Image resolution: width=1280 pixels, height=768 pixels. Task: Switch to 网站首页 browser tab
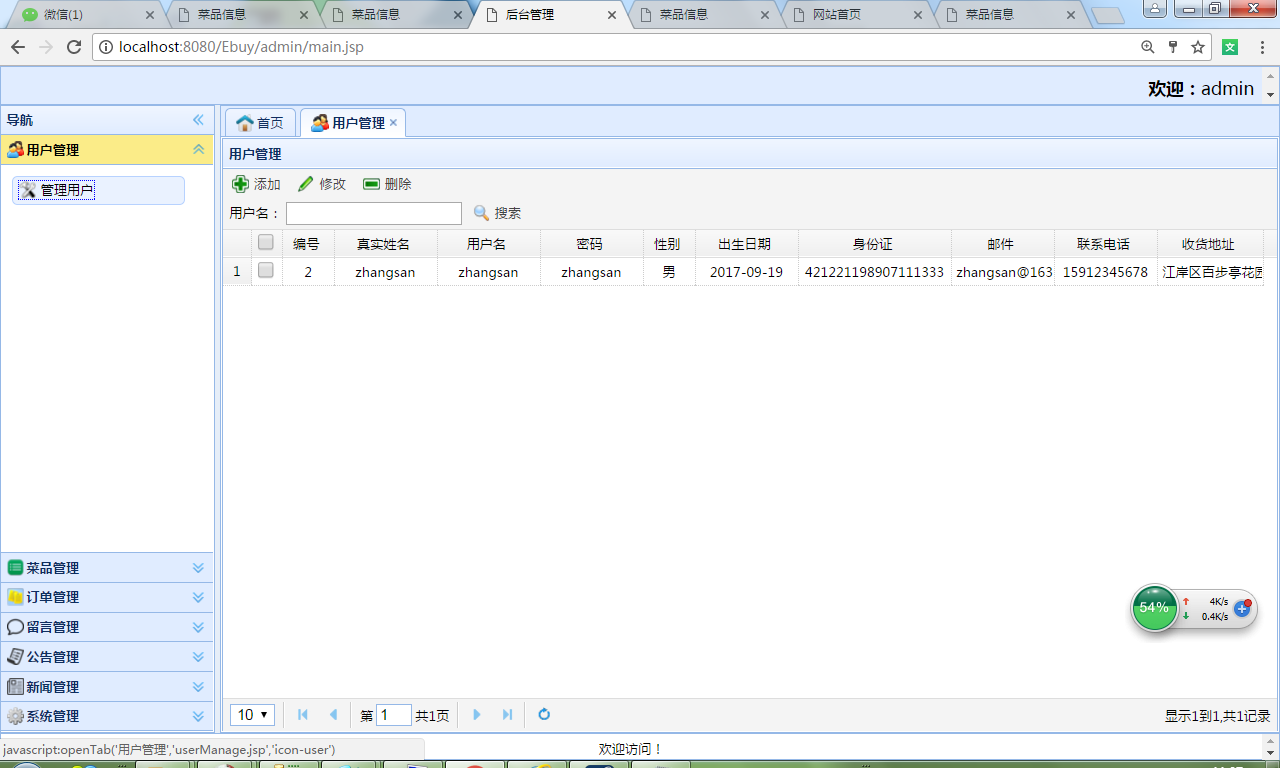coord(856,15)
